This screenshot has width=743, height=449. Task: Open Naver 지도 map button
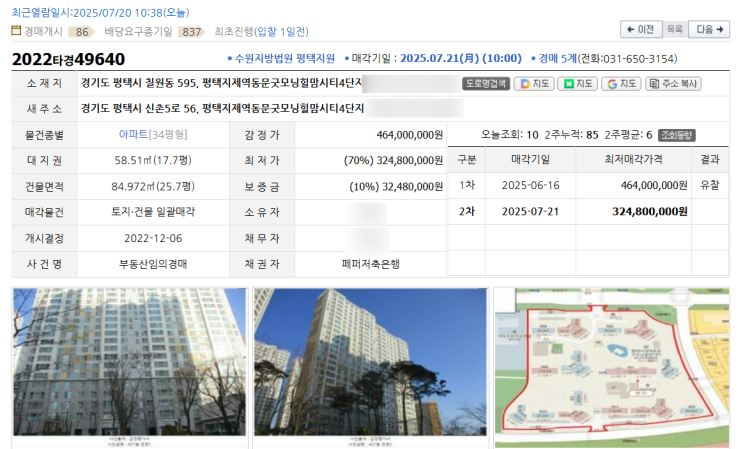[x=578, y=84]
